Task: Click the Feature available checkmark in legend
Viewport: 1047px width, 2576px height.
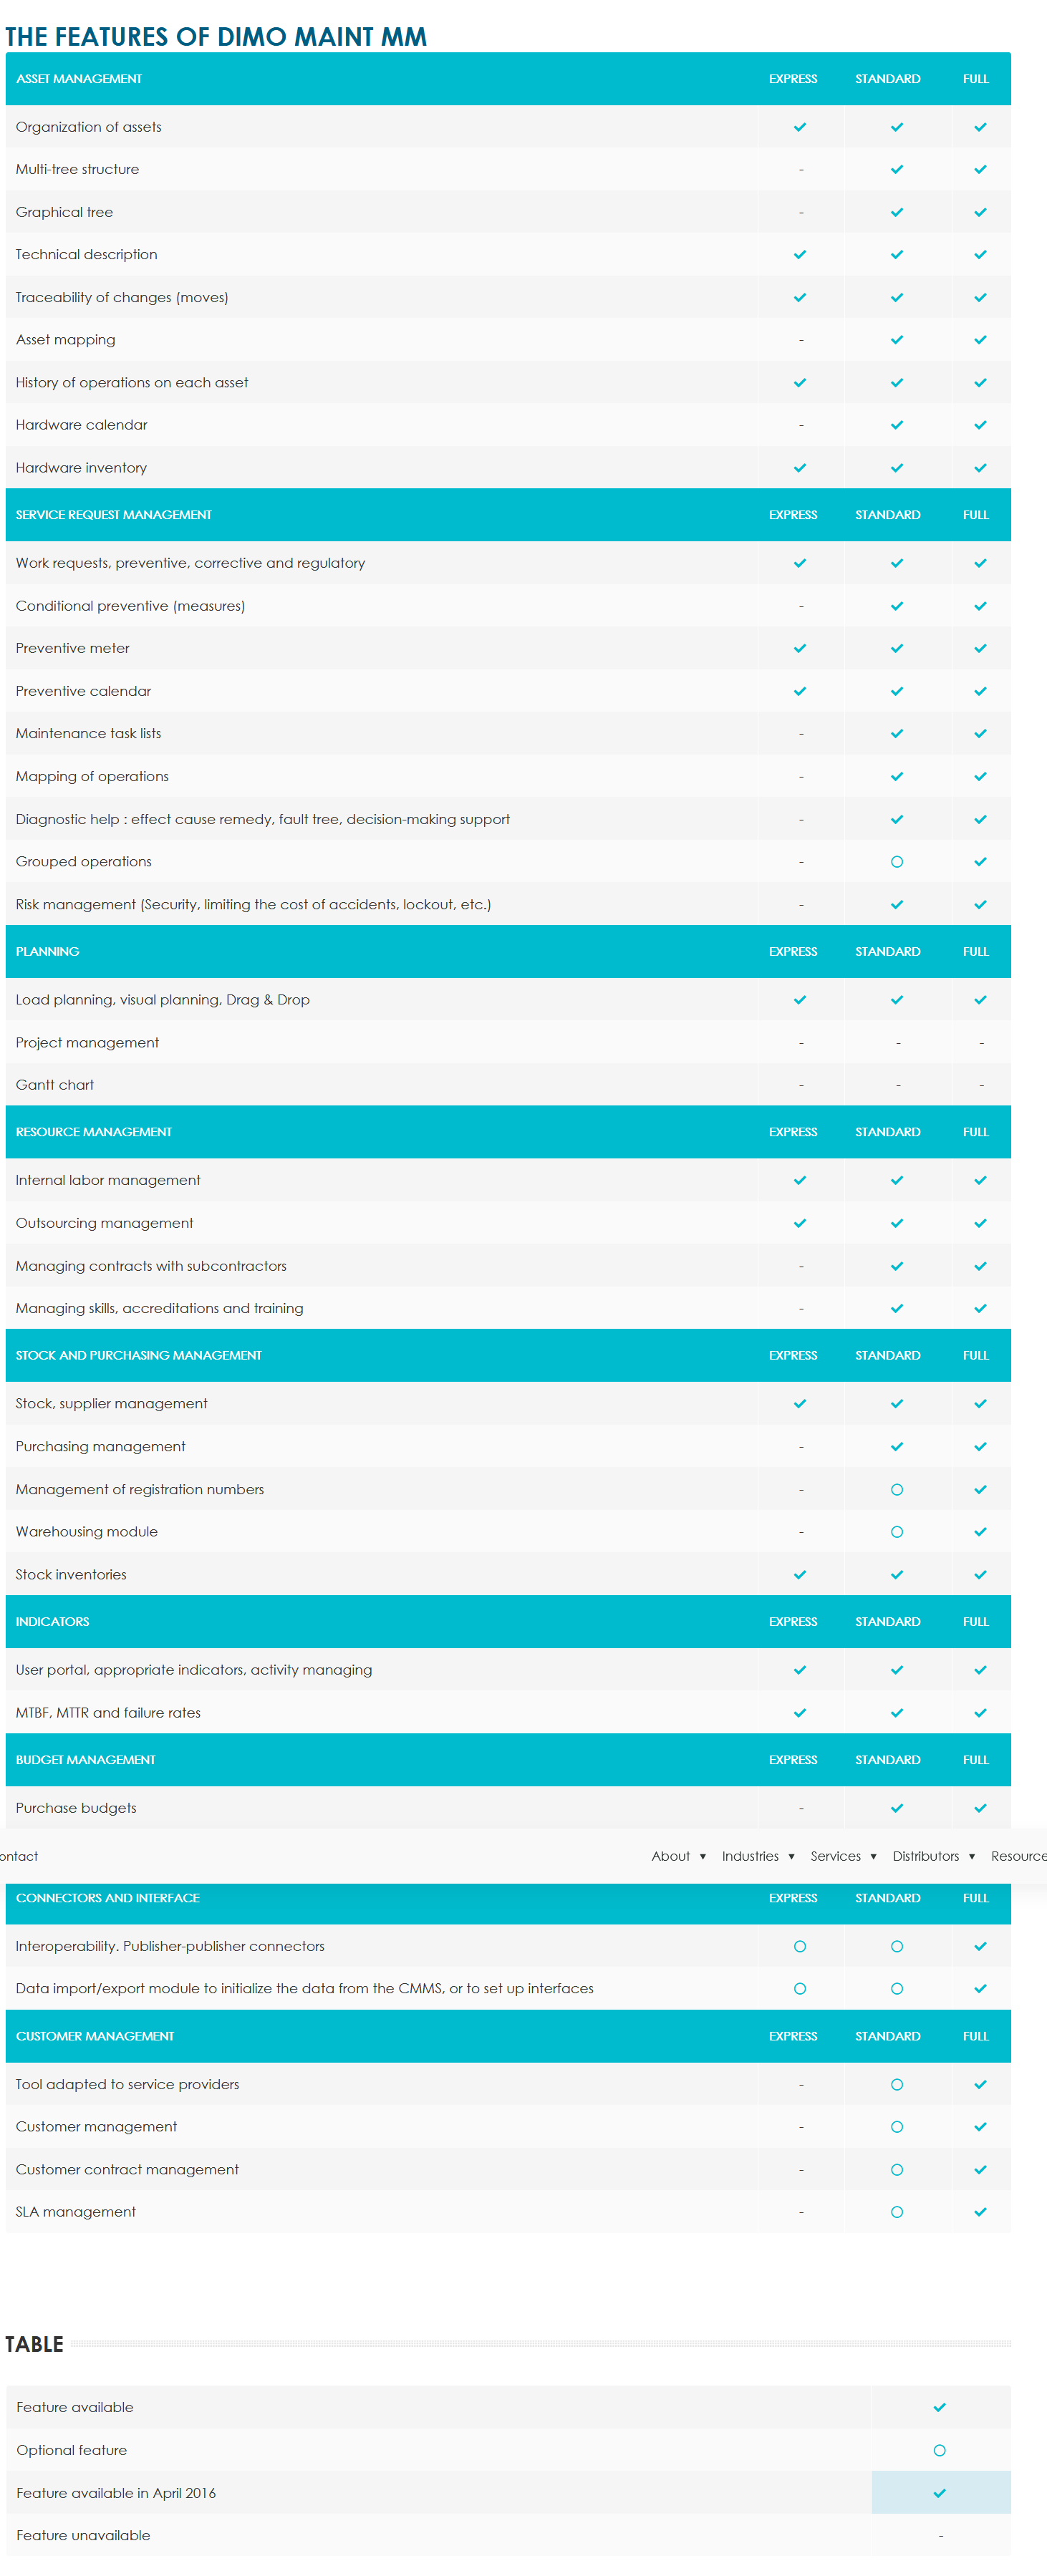Action: (939, 2407)
